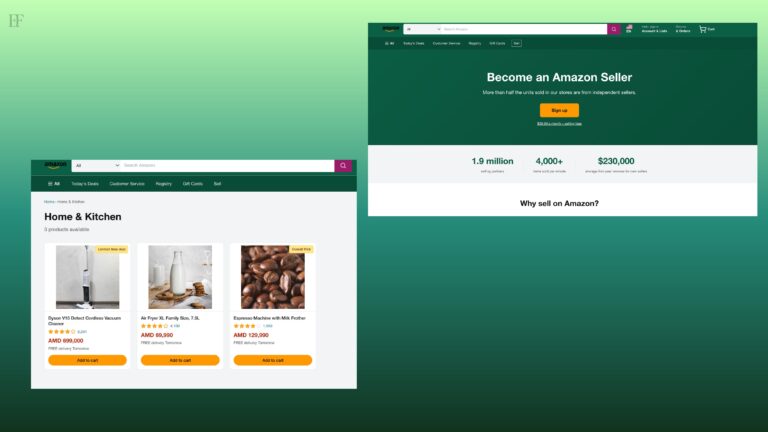Click Amazon logo in the seller page header
This screenshot has height=432, width=768.
[390, 29]
